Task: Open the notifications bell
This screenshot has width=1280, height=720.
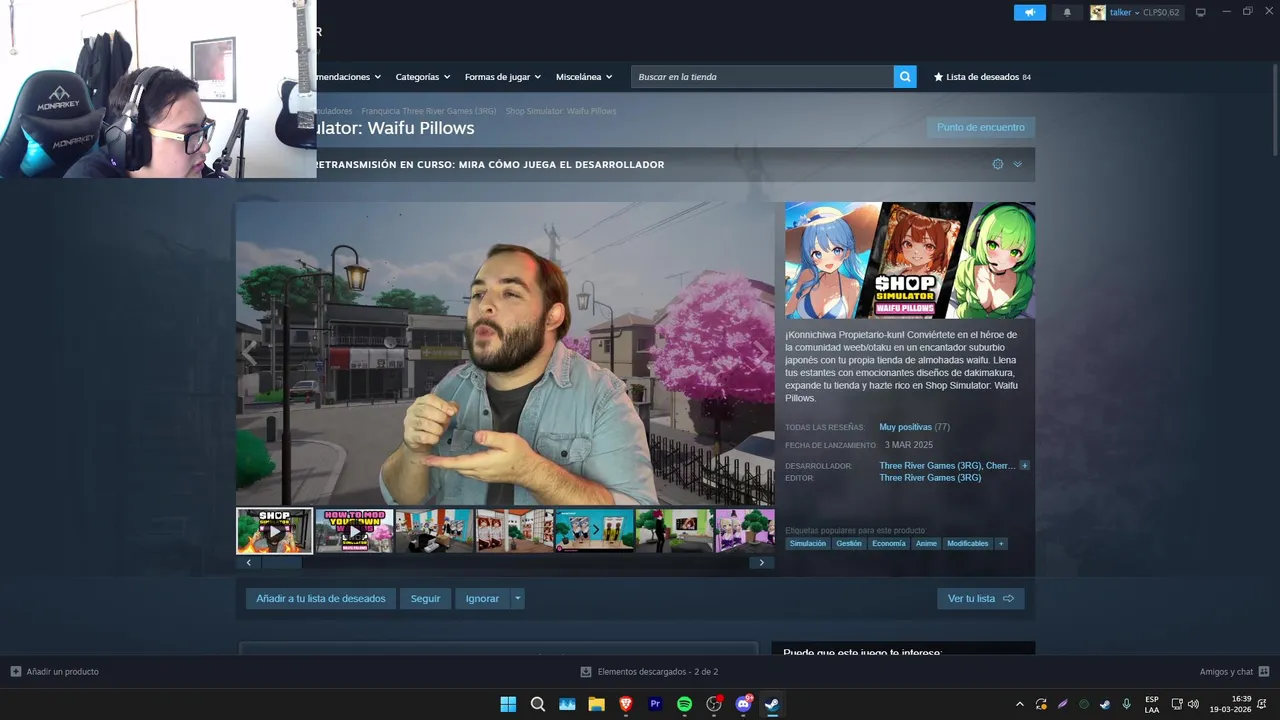Action: (1067, 13)
